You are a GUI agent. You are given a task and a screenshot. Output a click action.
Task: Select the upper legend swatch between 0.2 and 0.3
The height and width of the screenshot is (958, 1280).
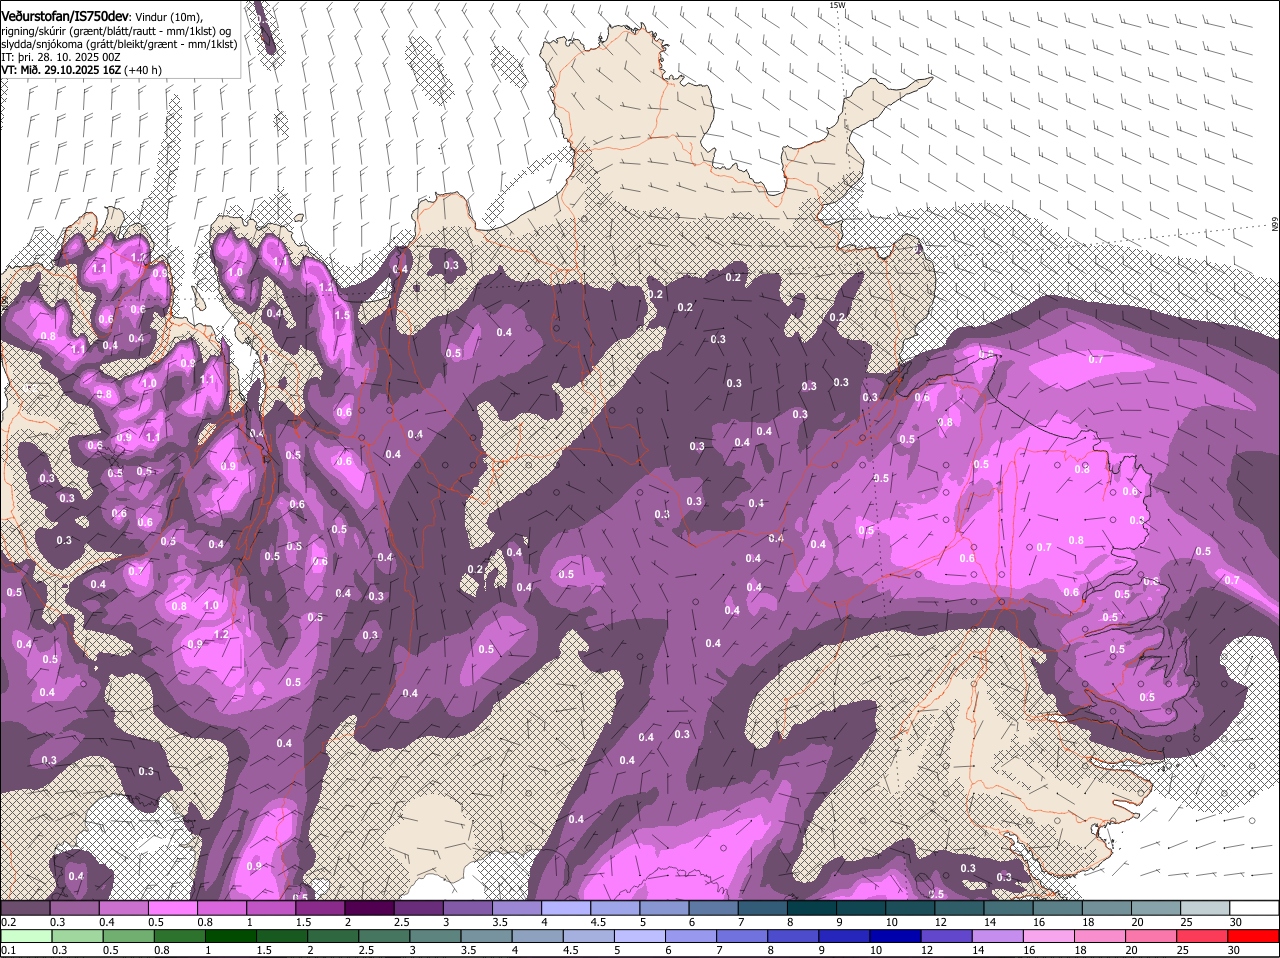pyautogui.click(x=25, y=907)
